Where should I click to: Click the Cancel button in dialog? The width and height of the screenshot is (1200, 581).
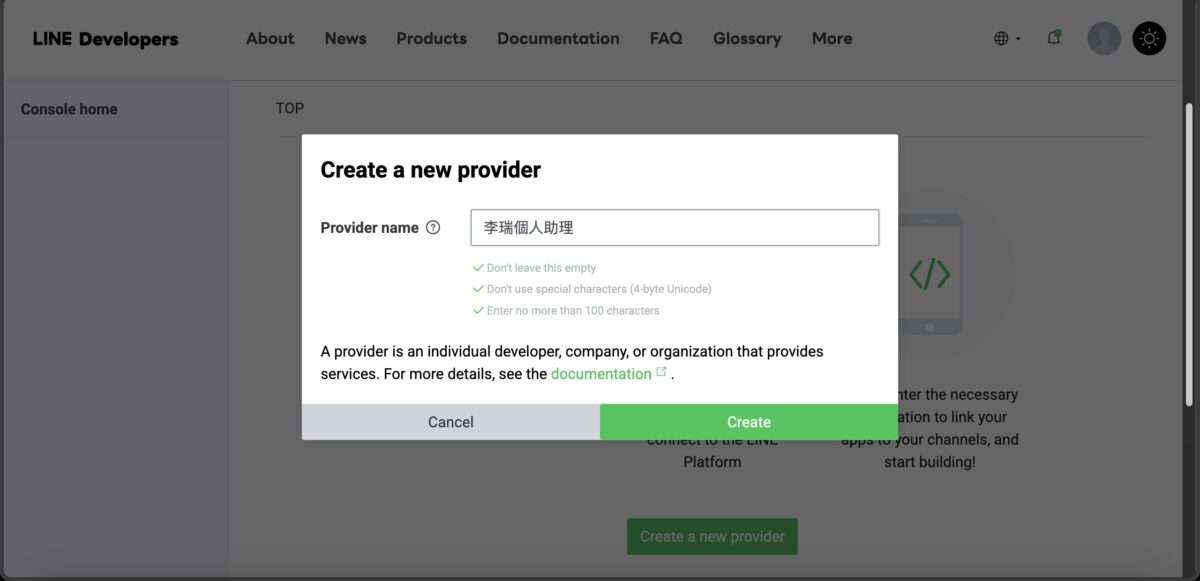point(451,422)
